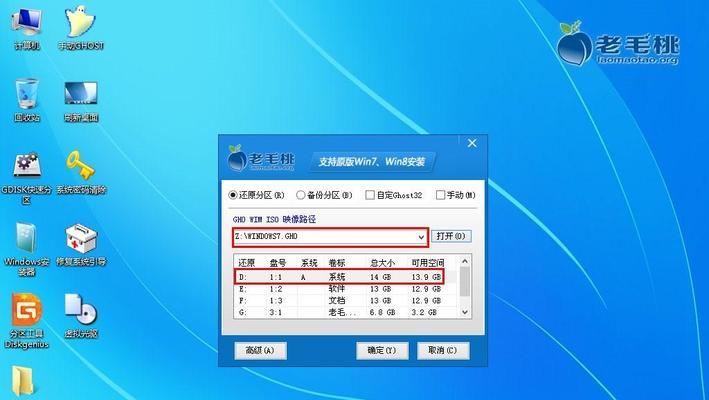Expand the Z:\WINDOWS7.GHO path dropdown arrow

pyautogui.click(x=421, y=236)
